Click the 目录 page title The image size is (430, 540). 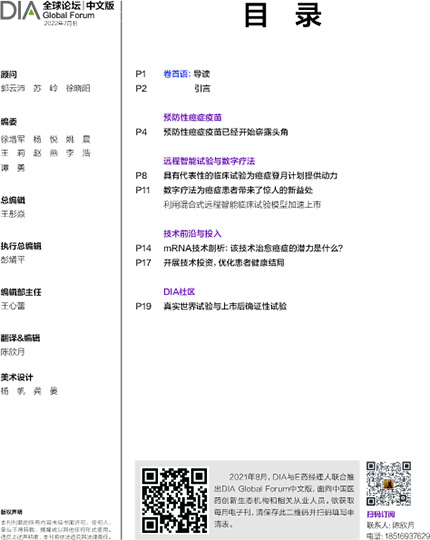click(283, 15)
